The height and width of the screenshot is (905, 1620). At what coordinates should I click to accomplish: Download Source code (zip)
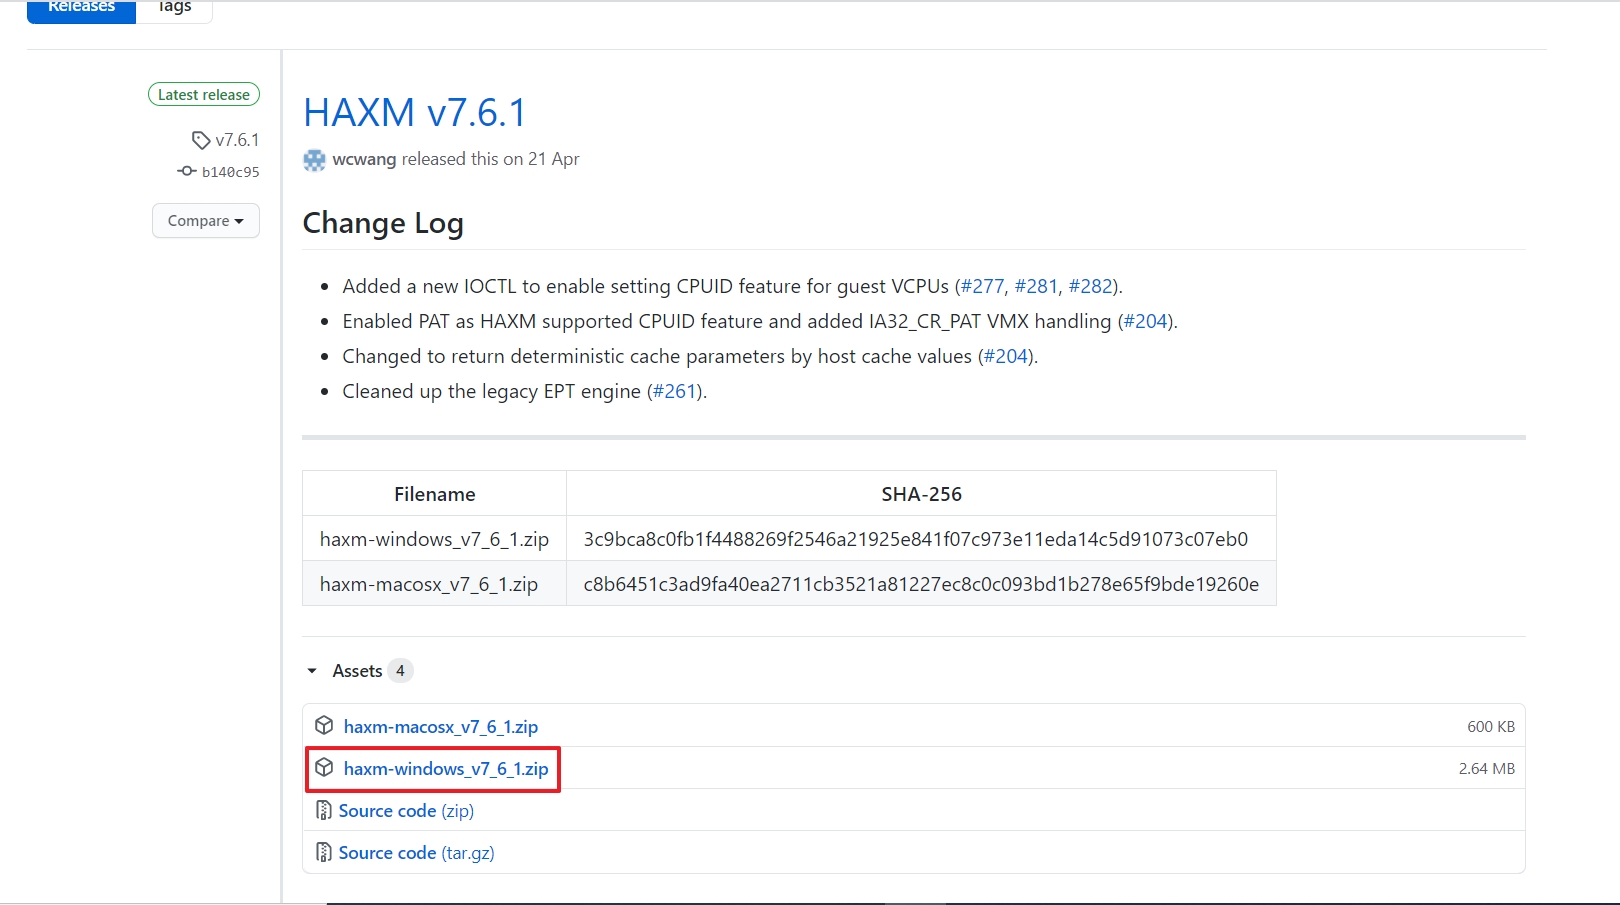[x=406, y=811]
